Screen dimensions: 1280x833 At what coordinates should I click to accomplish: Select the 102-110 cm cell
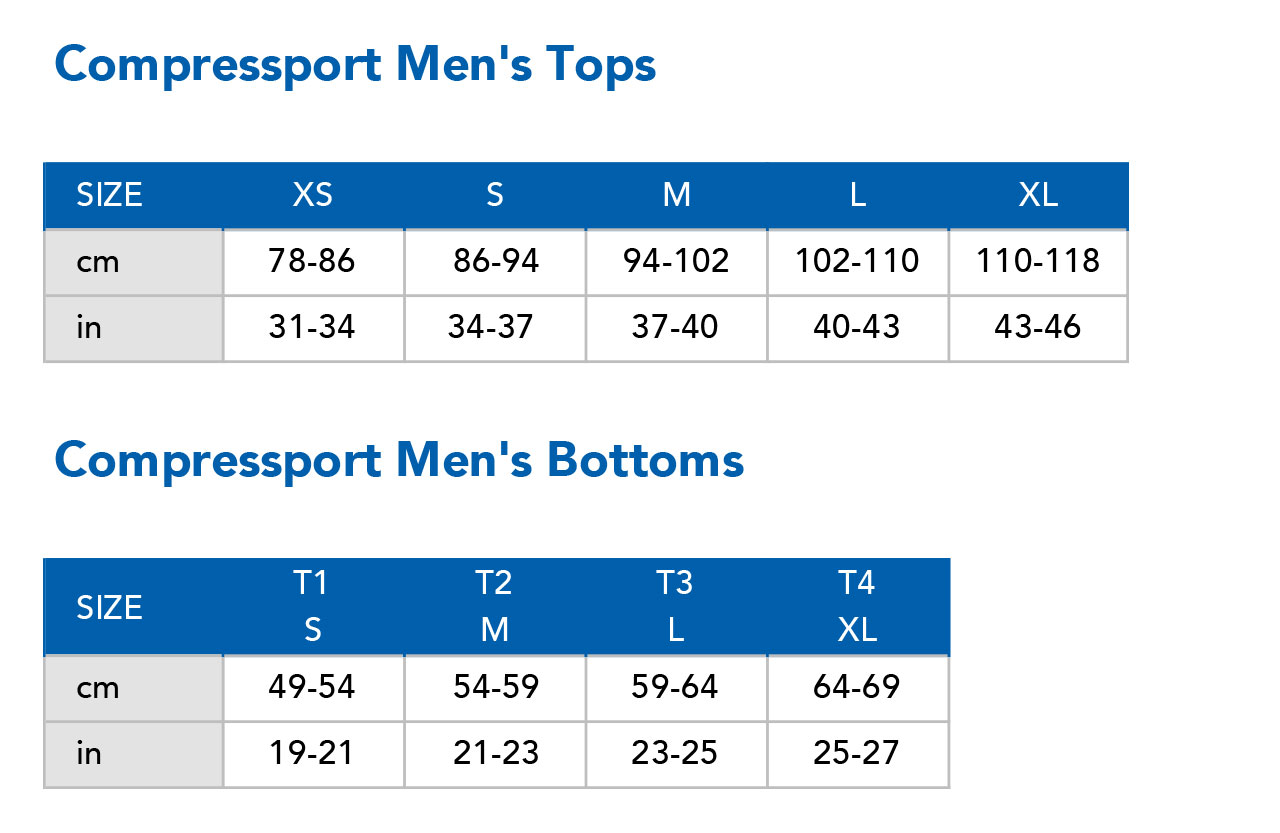point(857,262)
